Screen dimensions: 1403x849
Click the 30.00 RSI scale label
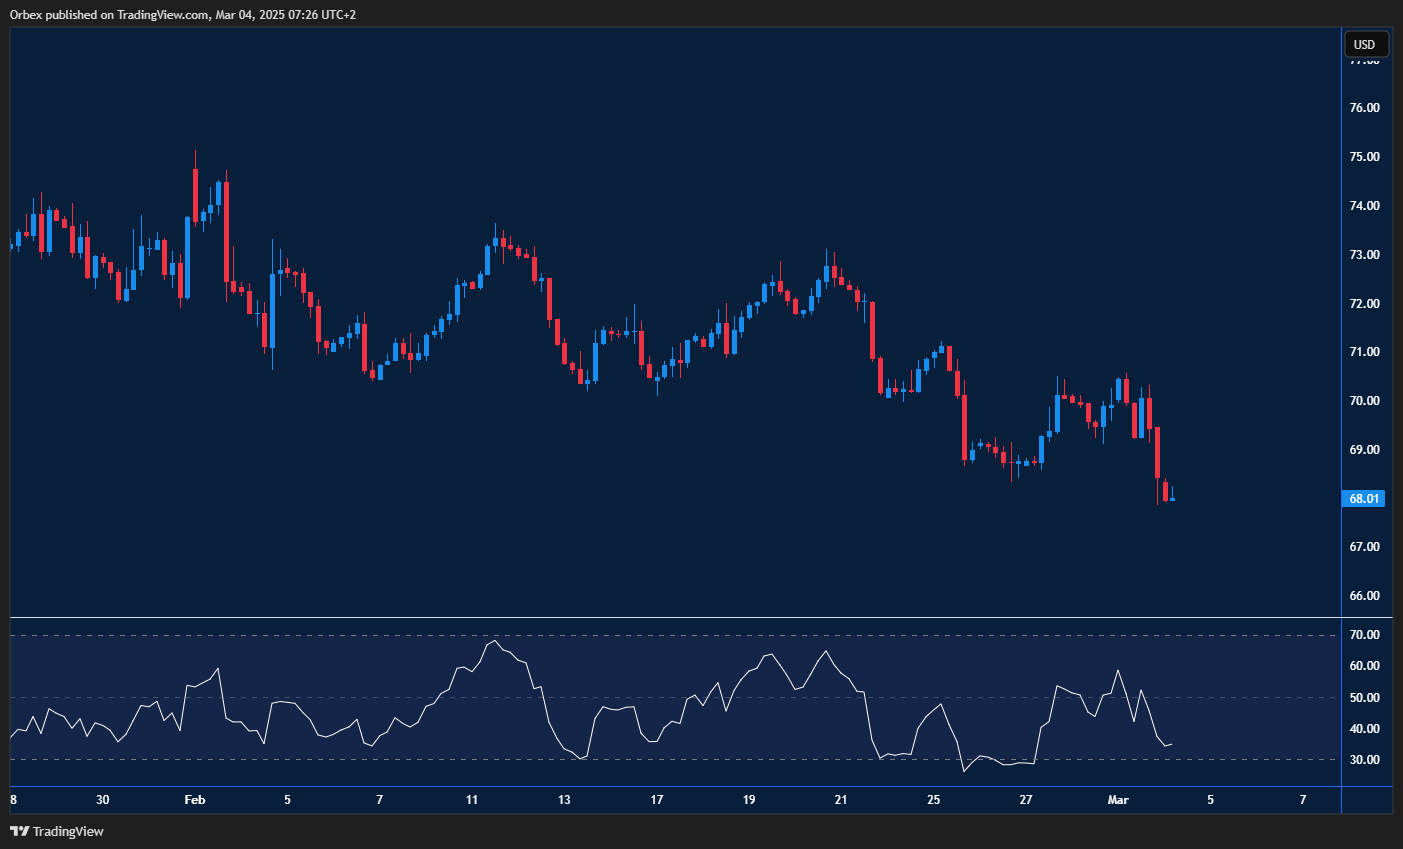(1364, 760)
